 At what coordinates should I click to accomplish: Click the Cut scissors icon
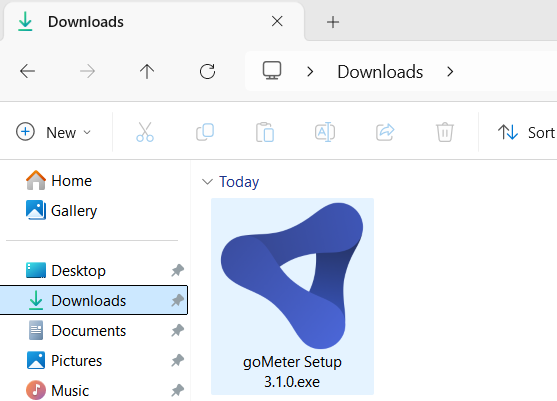tap(145, 132)
